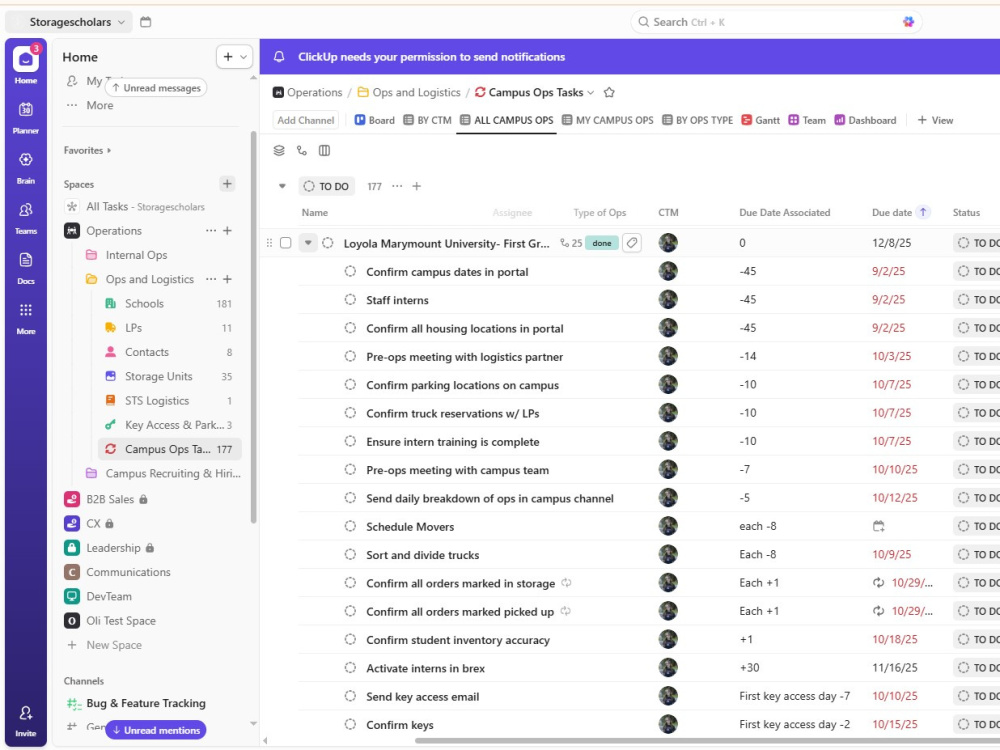Toggle status circle for Pre-ops meeting with logistics partner
Screen dimensions: 1000x750
coord(350,356)
